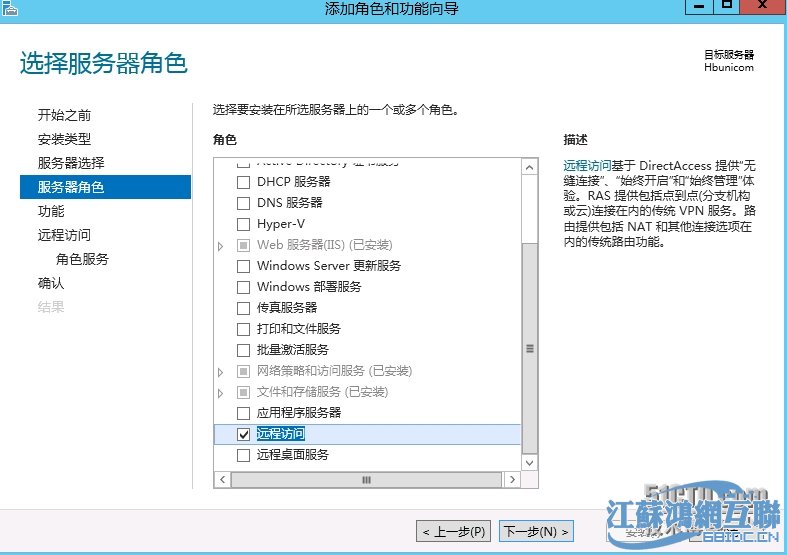Check the DHCP 服务器 role checkbox
Viewport: 787px width, 555px height.
point(243,182)
